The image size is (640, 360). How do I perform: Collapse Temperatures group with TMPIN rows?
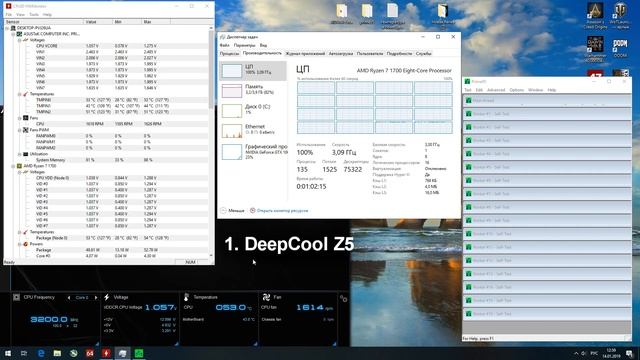19,94
